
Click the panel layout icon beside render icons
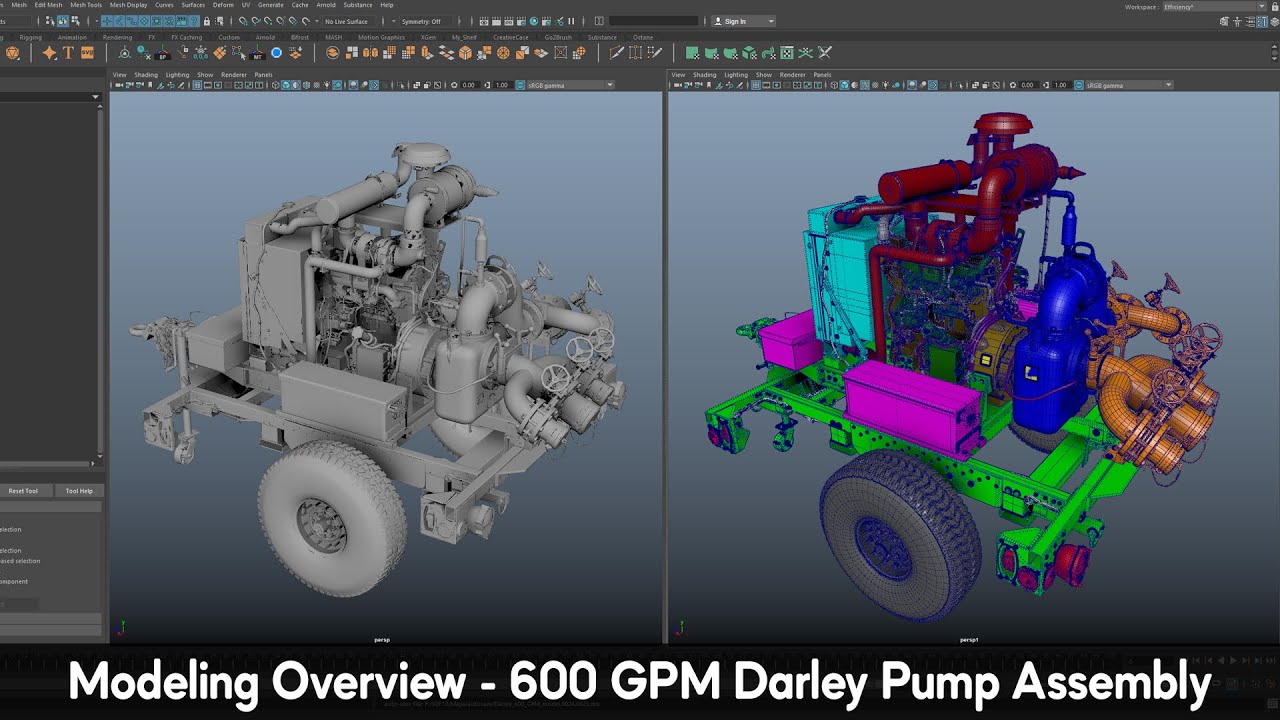pos(599,21)
